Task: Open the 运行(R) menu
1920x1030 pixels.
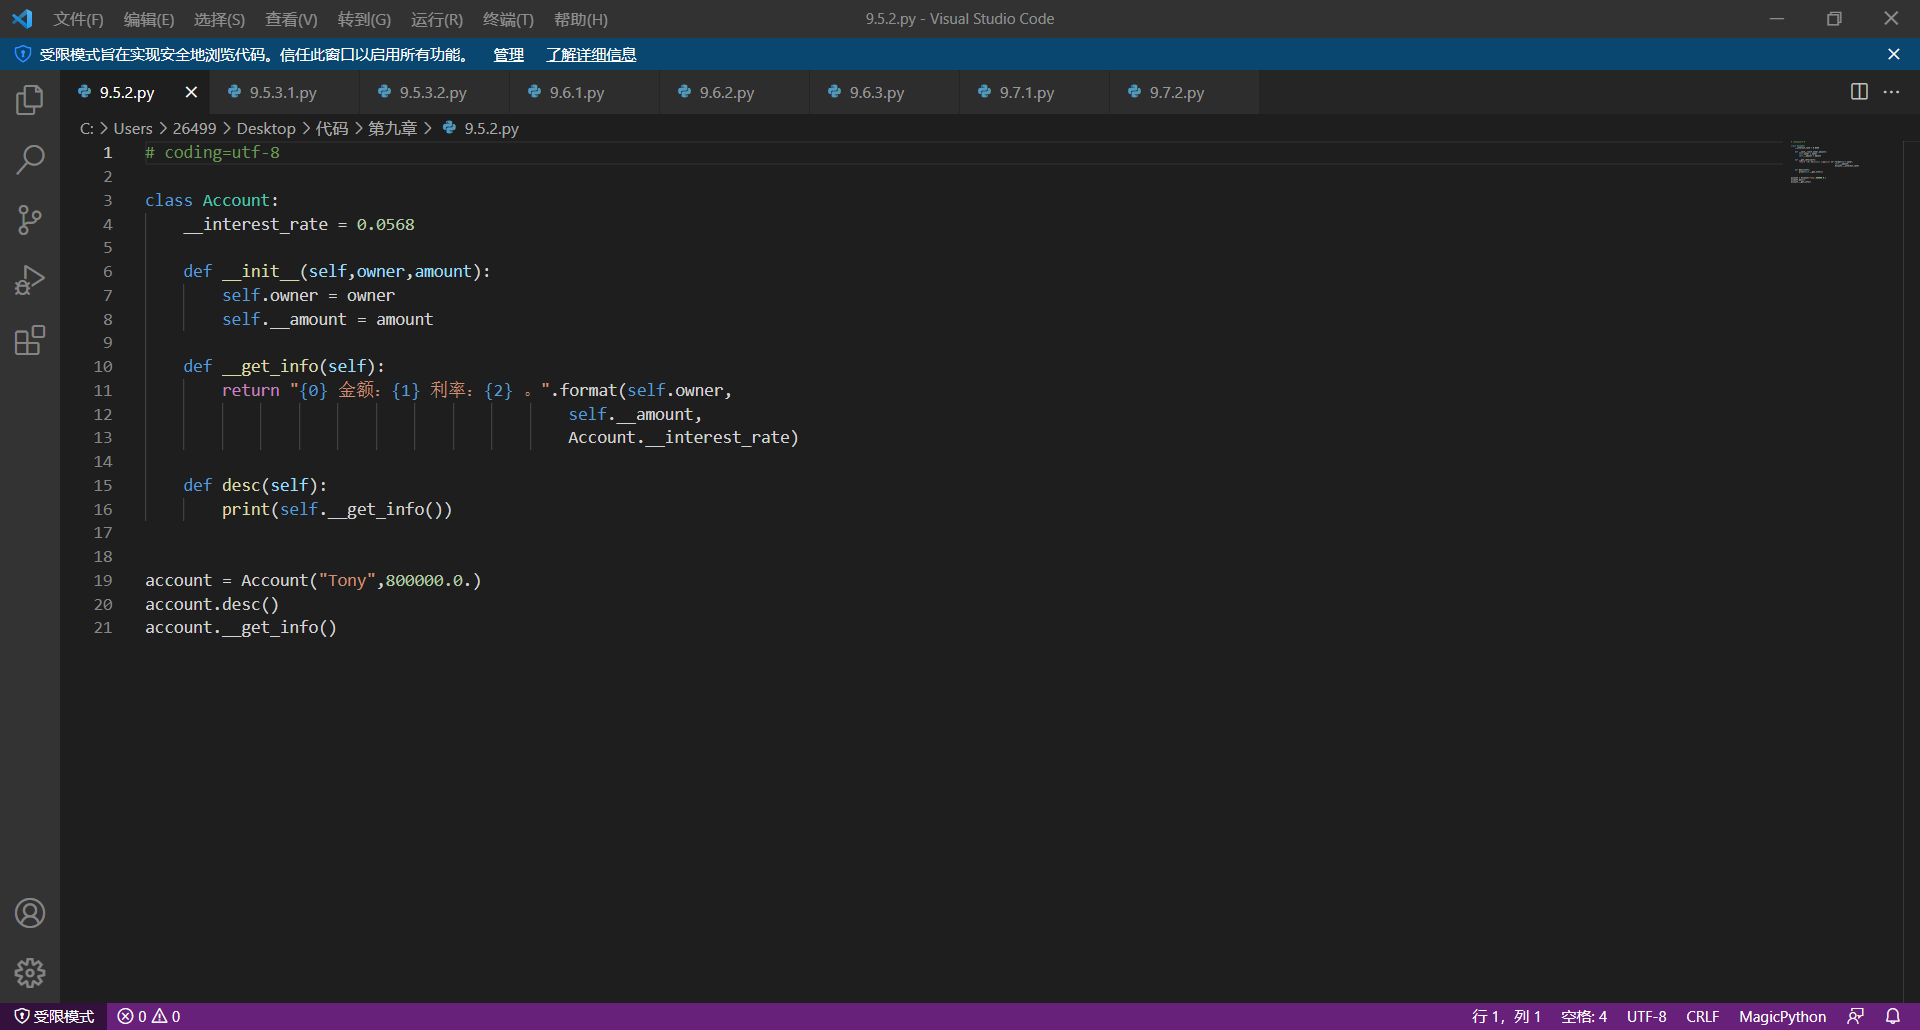Action: point(437,19)
